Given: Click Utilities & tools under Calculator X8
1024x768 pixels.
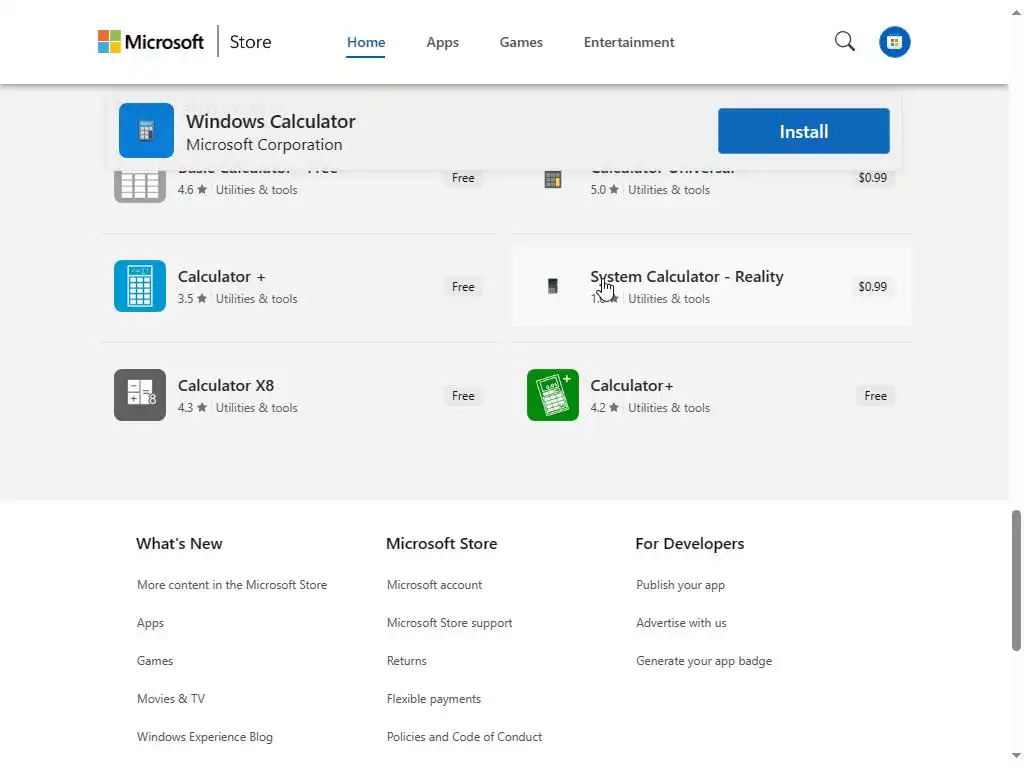Looking at the screenshot, I should pyautogui.click(x=257, y=408).
